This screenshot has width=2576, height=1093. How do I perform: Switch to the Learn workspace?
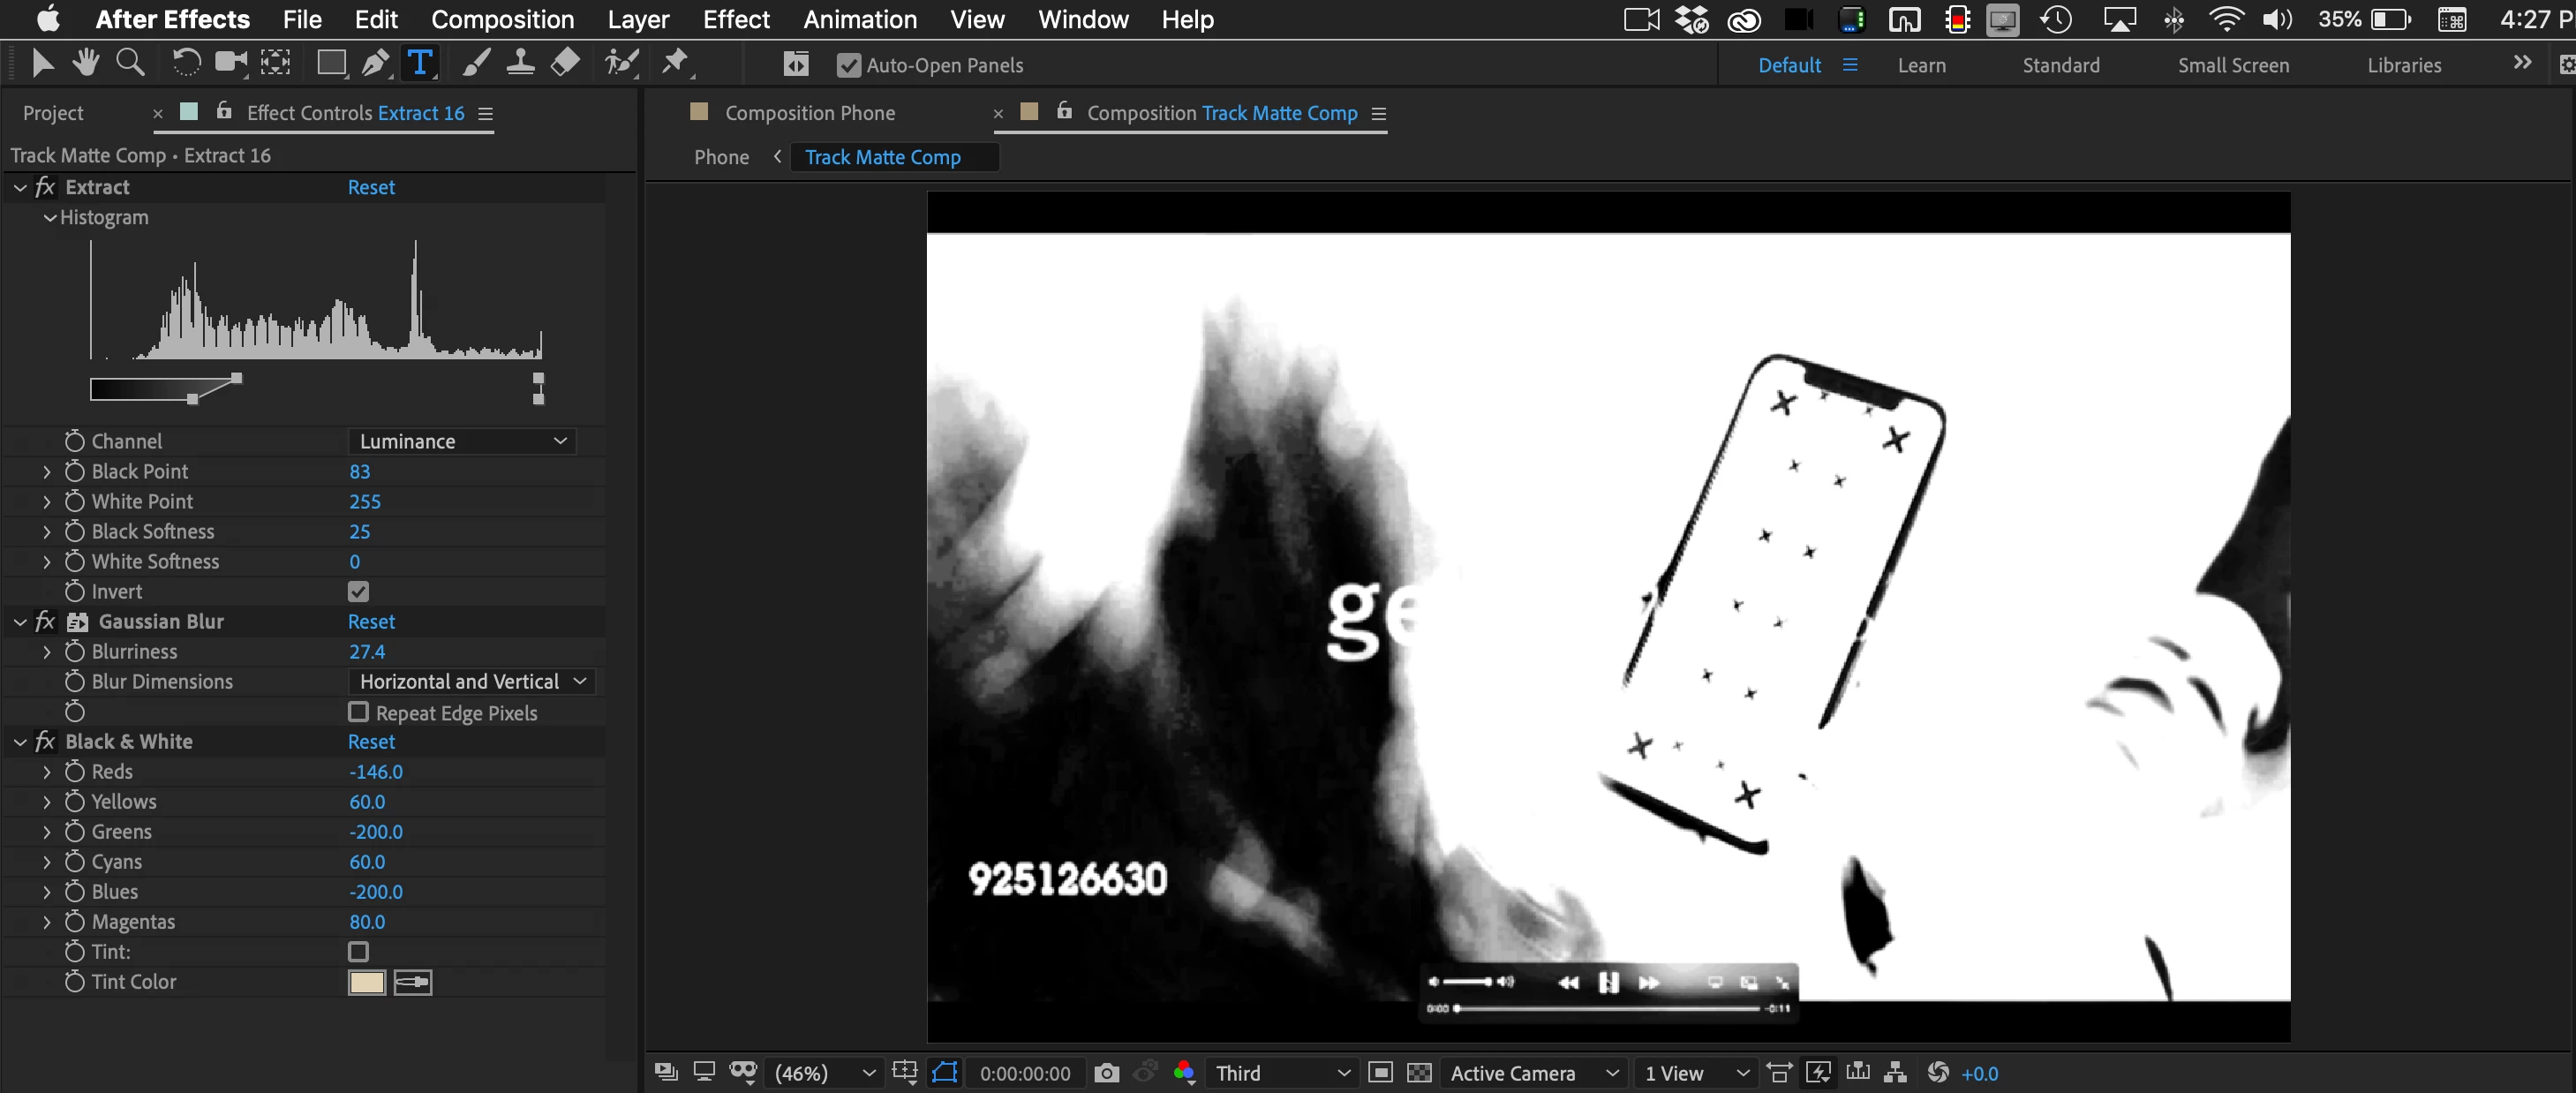(x=1921, y=65)
